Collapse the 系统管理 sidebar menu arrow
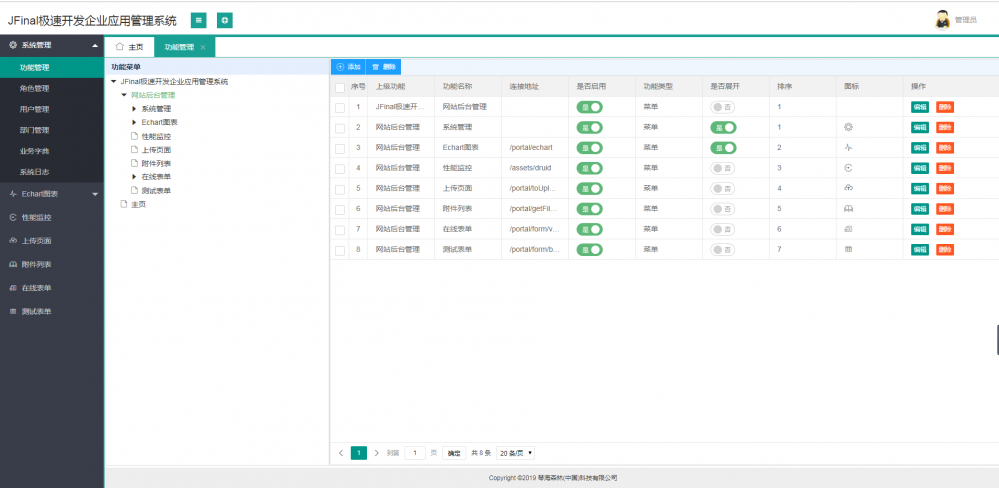Screen dimensions: 999x488 (x=95, y=46)
